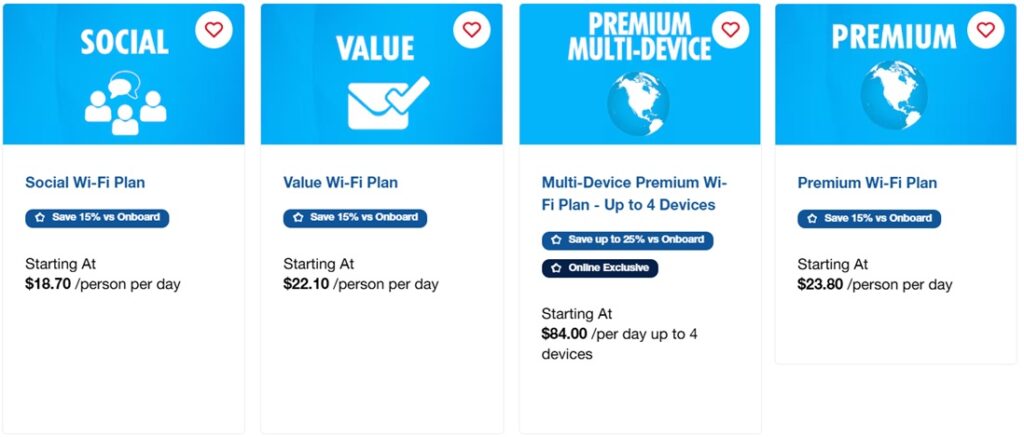Favorite the Premium Multi-Device plan heart
Screen dimensions: 1024x437
pyautogui.click(x=730, y=30)
